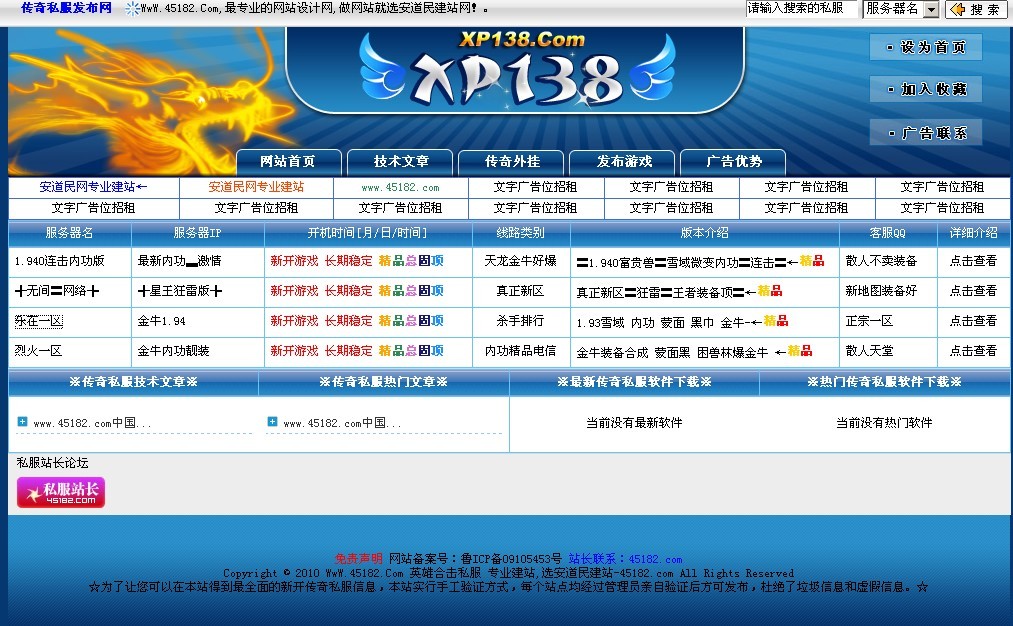Viewport: 1013px width, 626px height.
Task: Click 点击查看 for the 正宗一区 server
Action: click(974, 322)
